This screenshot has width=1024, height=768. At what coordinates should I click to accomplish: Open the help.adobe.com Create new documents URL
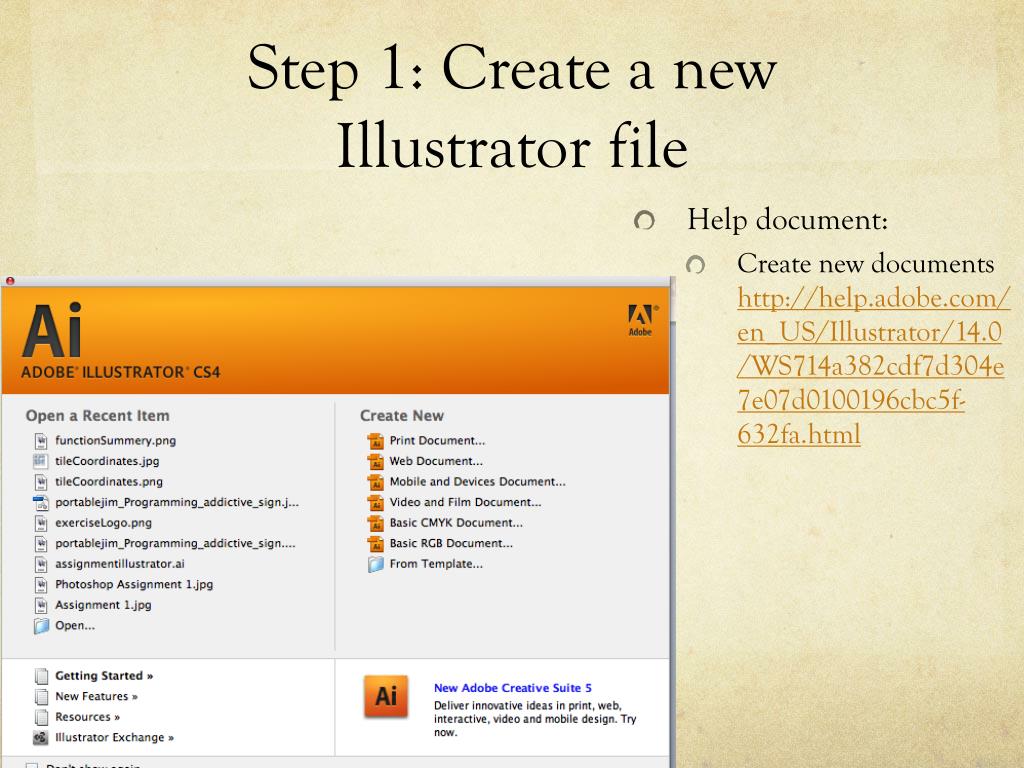tap(873, 366)
